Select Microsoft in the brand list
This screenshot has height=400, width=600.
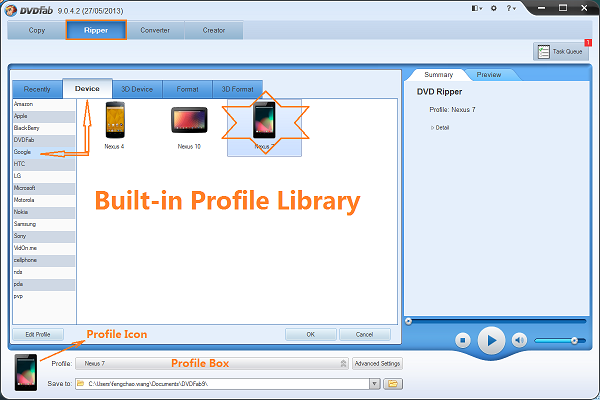click(44, 188)
